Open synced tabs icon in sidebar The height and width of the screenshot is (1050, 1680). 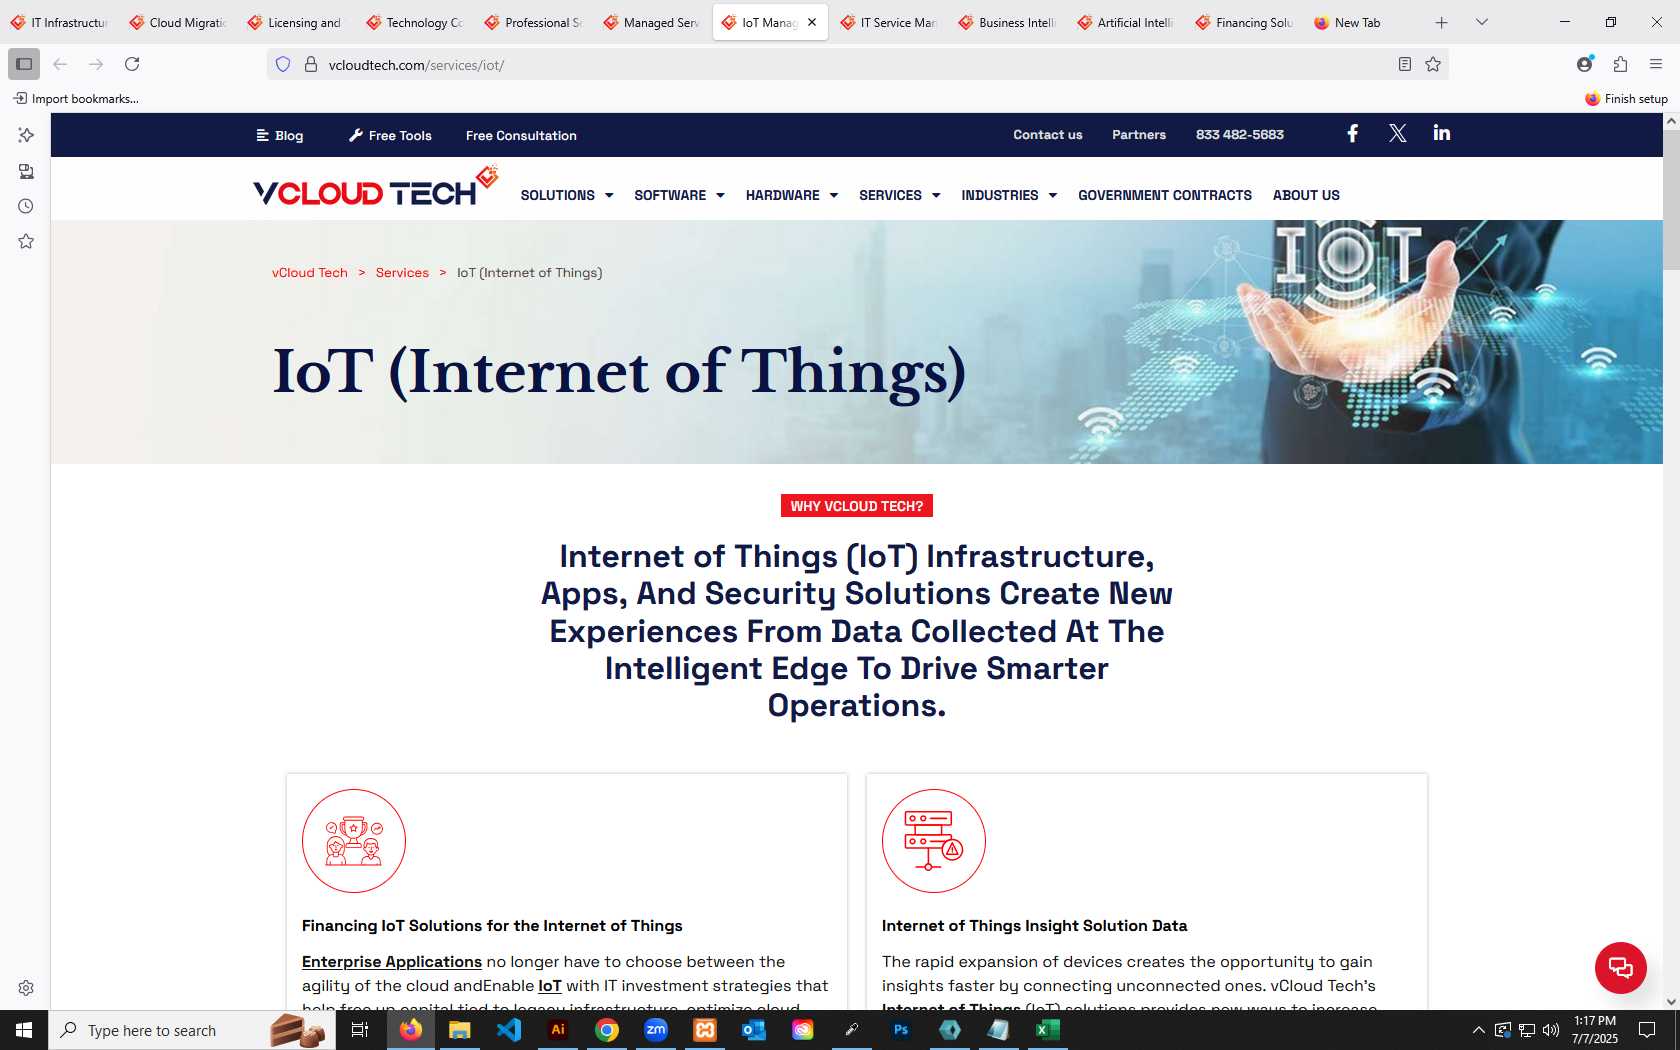tap(26, 171)
